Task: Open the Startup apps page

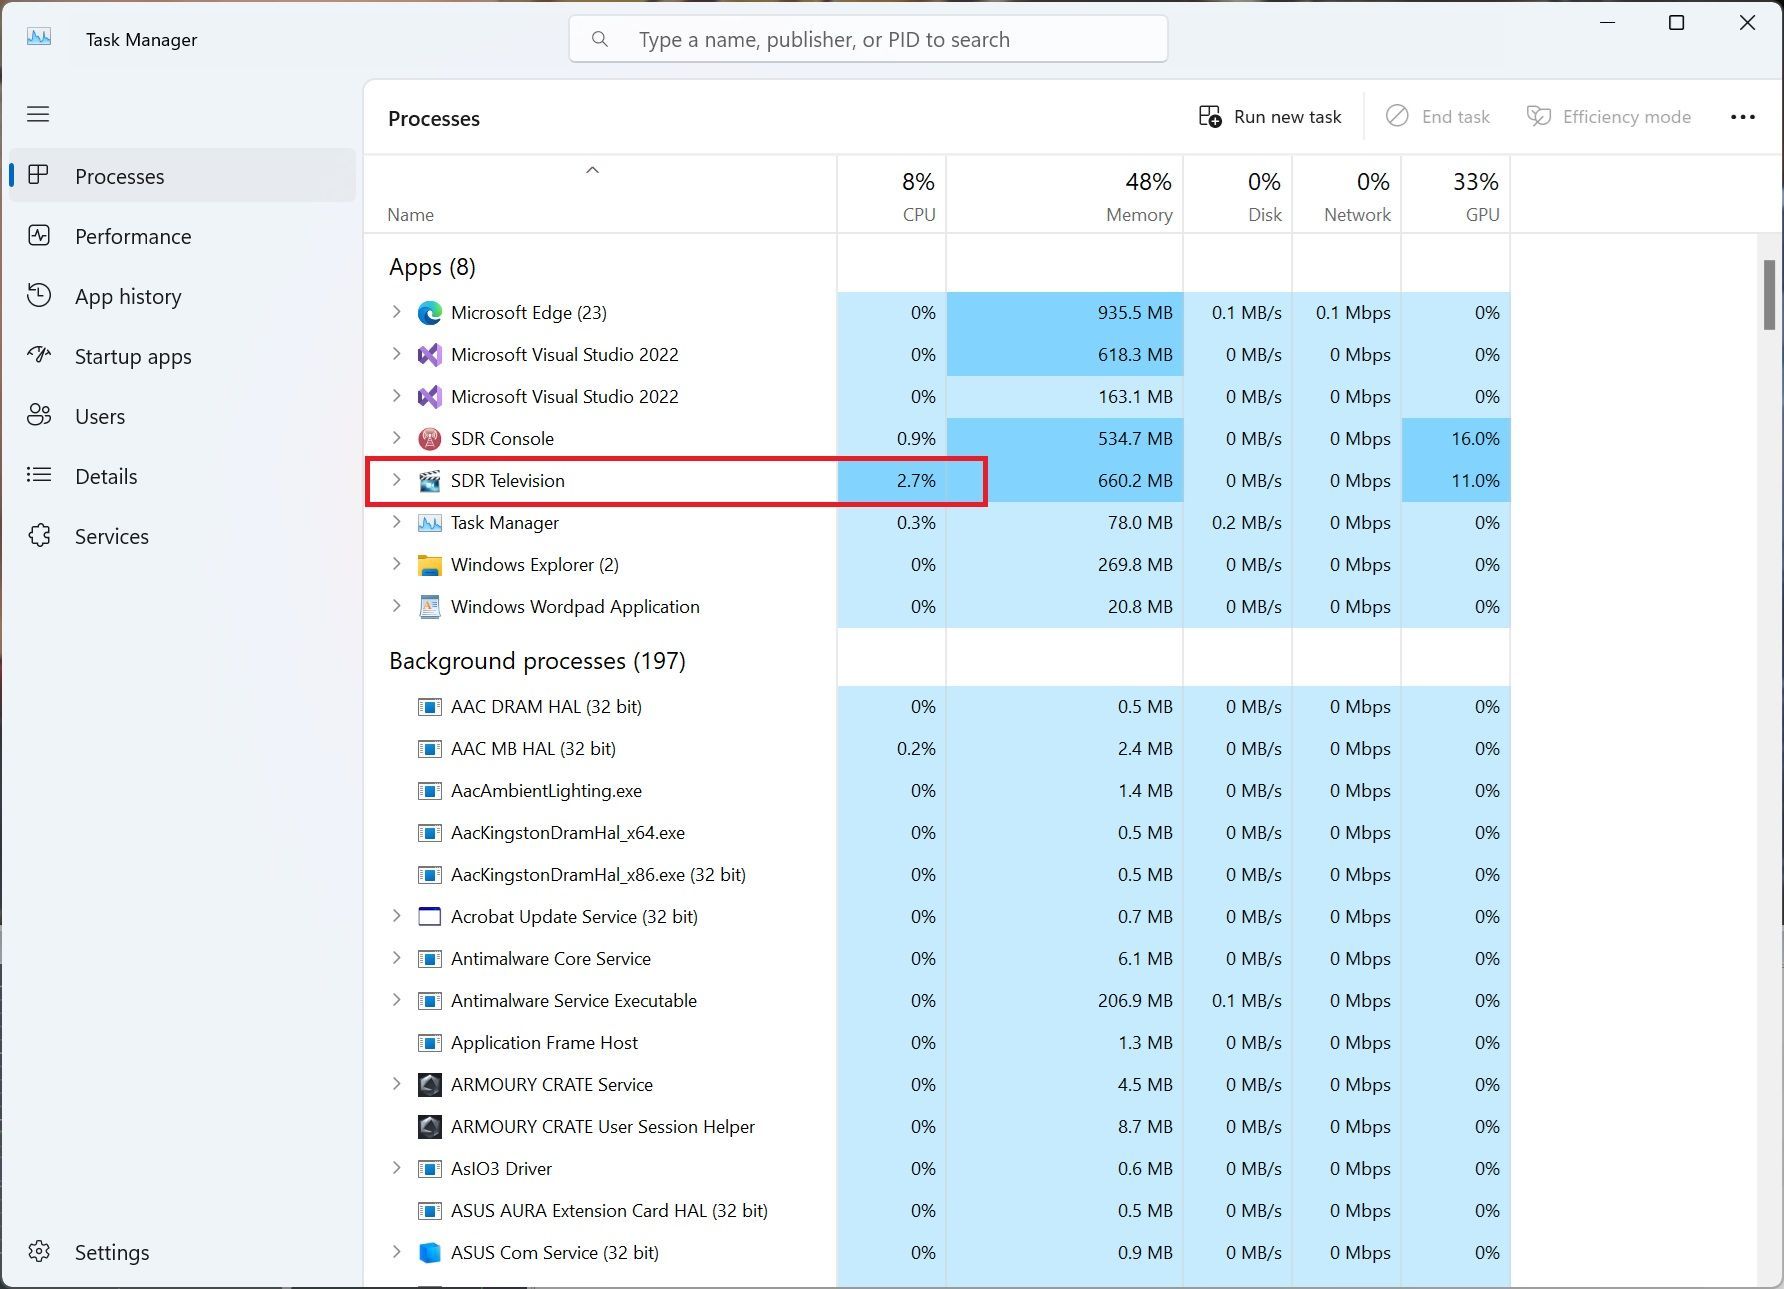Action: tap(183, 356)
